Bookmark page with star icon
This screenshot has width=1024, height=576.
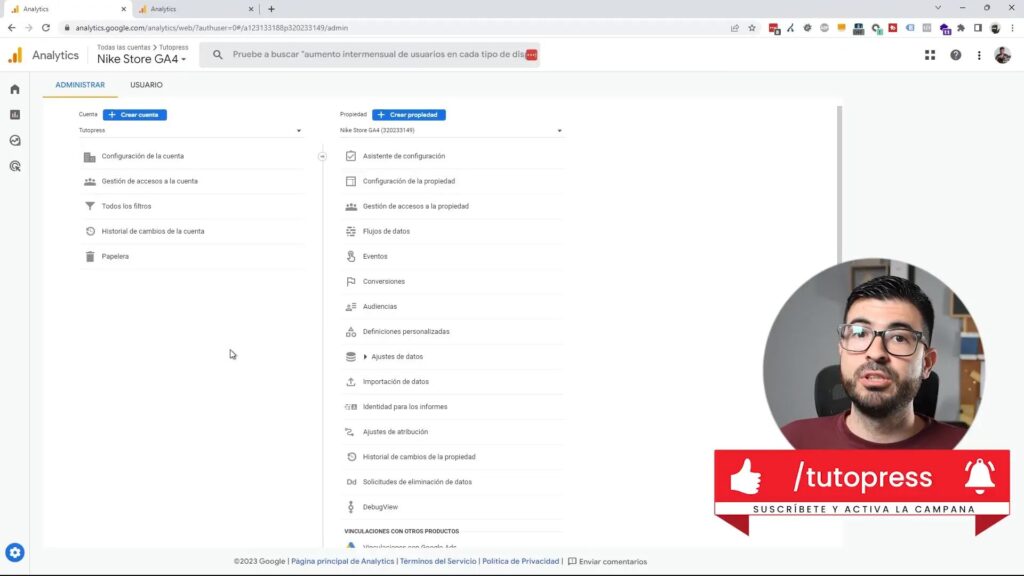point(752,28)
